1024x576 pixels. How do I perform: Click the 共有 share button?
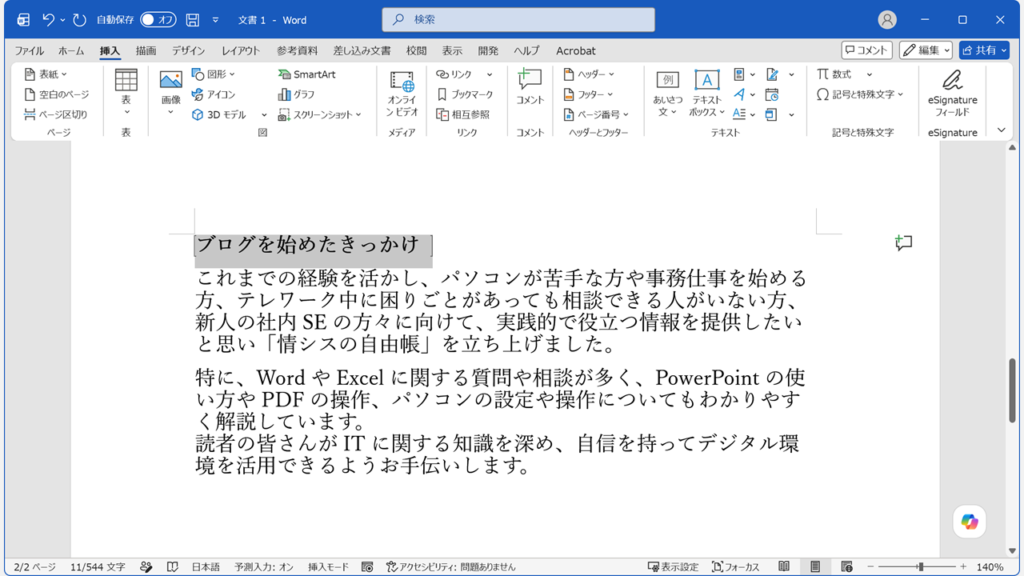(x=984, y=50)
